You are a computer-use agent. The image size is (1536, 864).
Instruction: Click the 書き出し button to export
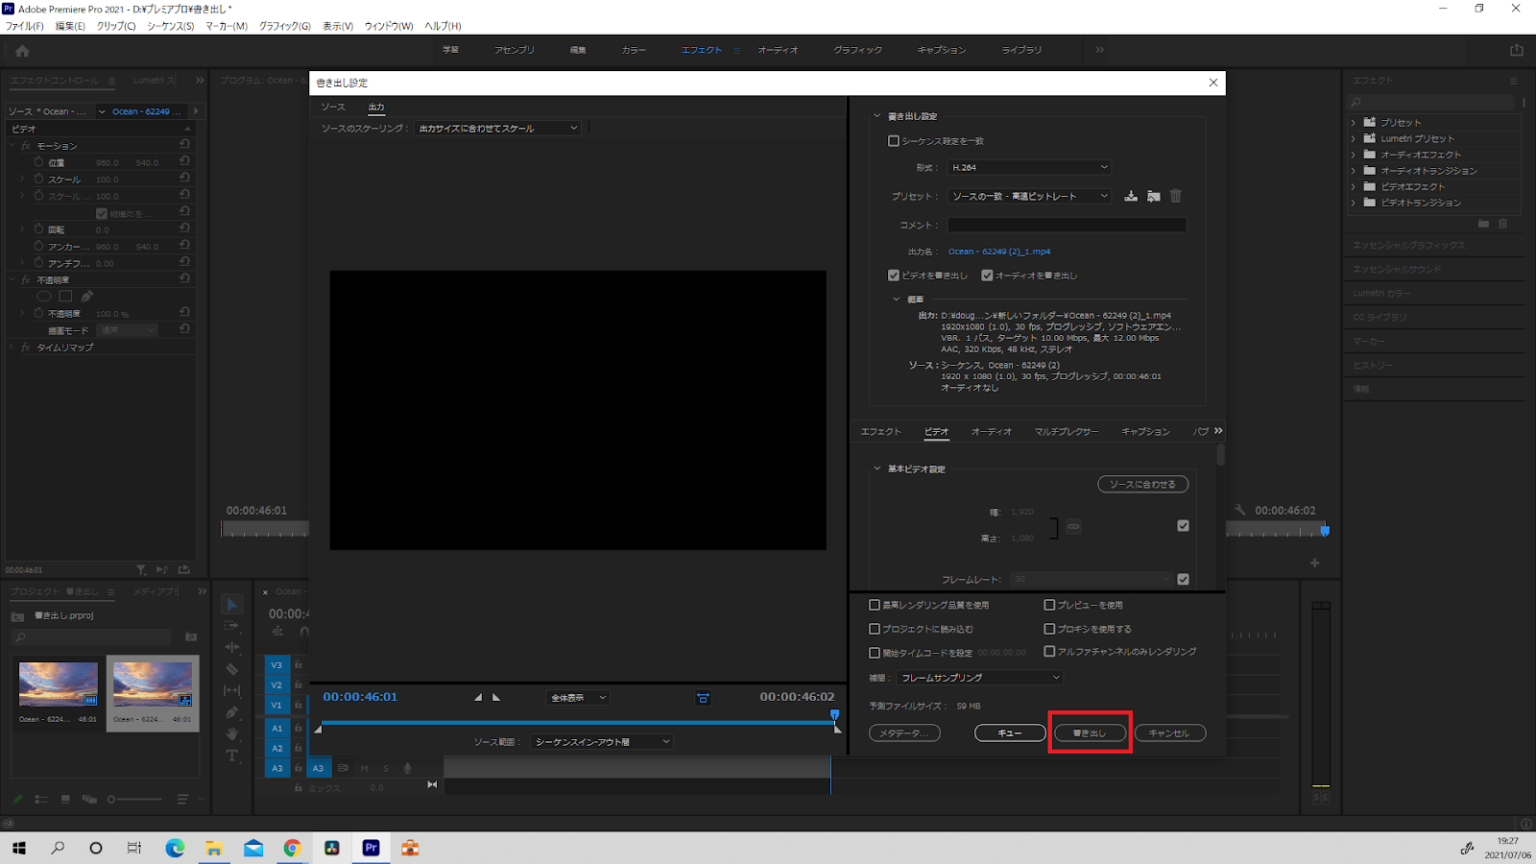point(1090,732)
